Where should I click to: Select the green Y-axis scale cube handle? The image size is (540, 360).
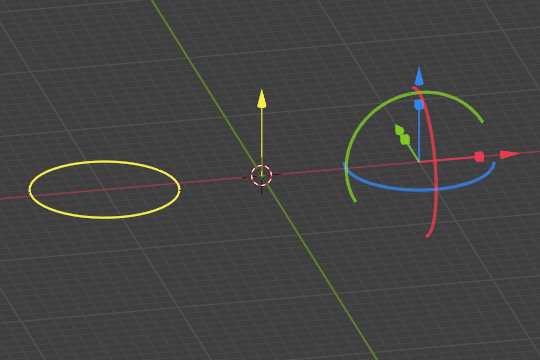(x=405, y=140)
